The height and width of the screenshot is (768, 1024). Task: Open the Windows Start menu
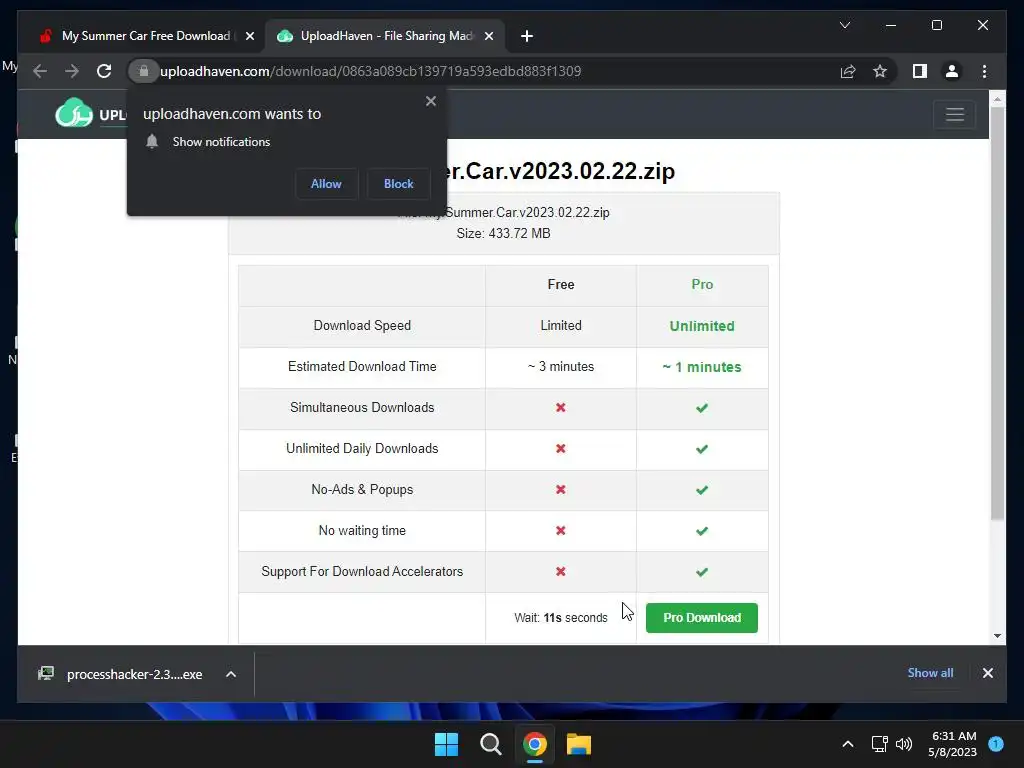pos(447,744)
